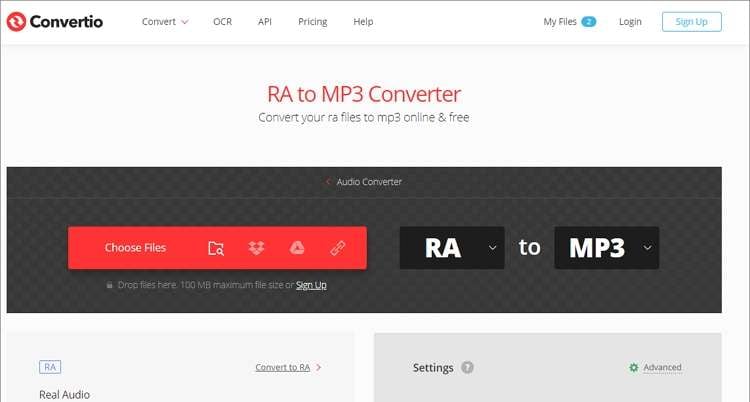This screenshot has width=750, height=402.
Task: Click the My Files count badge
Action: pos(589,22)
